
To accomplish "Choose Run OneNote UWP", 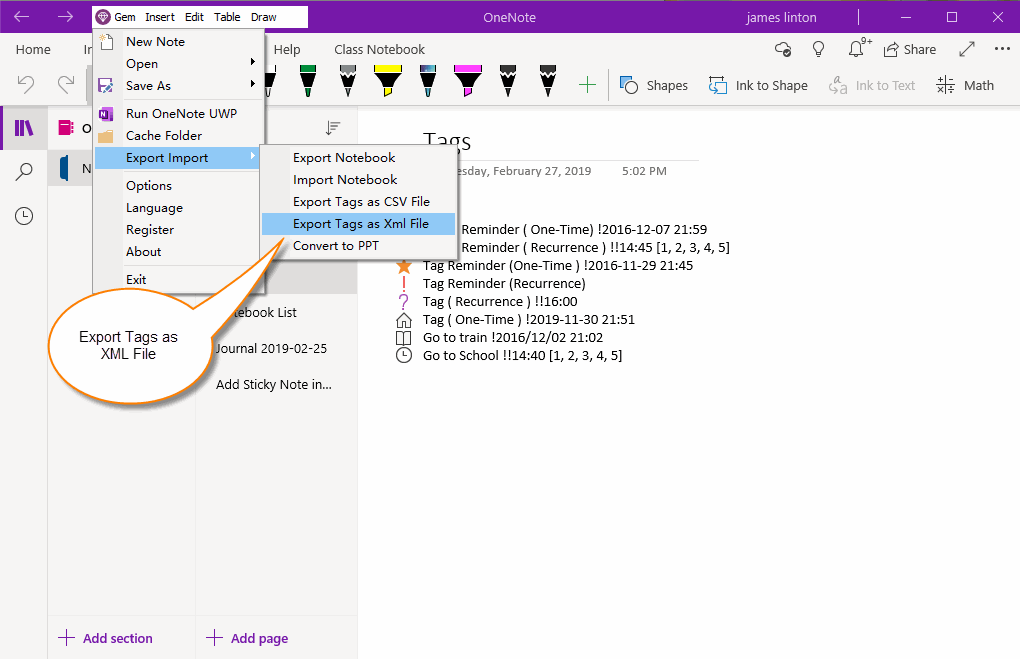I will 179,114.
